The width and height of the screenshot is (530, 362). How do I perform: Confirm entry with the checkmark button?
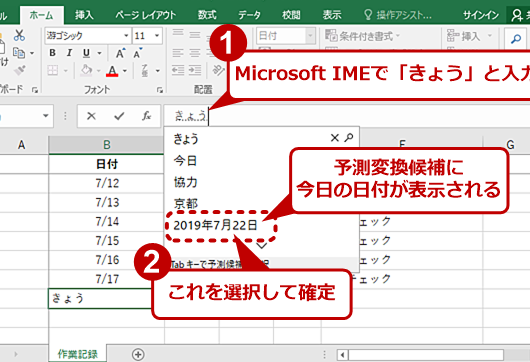(119, 116)
